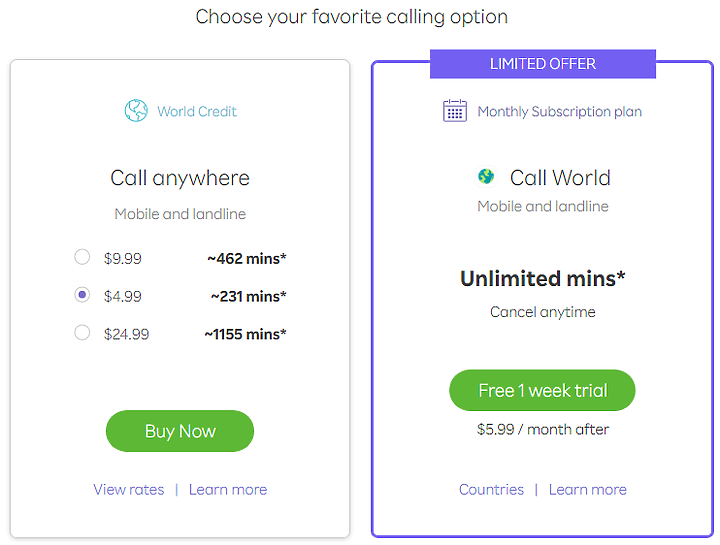
Task: Click Learn more under World Credit
Action: tap(228, 489)
